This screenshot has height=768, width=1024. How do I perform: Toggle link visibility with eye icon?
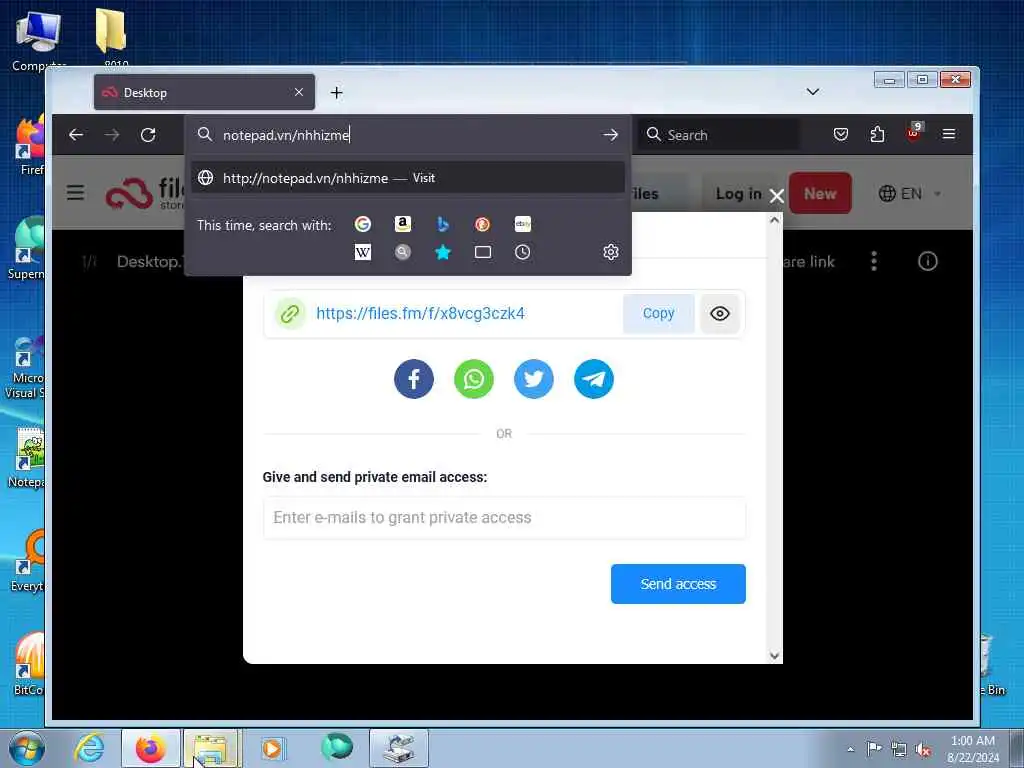point(720,313)
